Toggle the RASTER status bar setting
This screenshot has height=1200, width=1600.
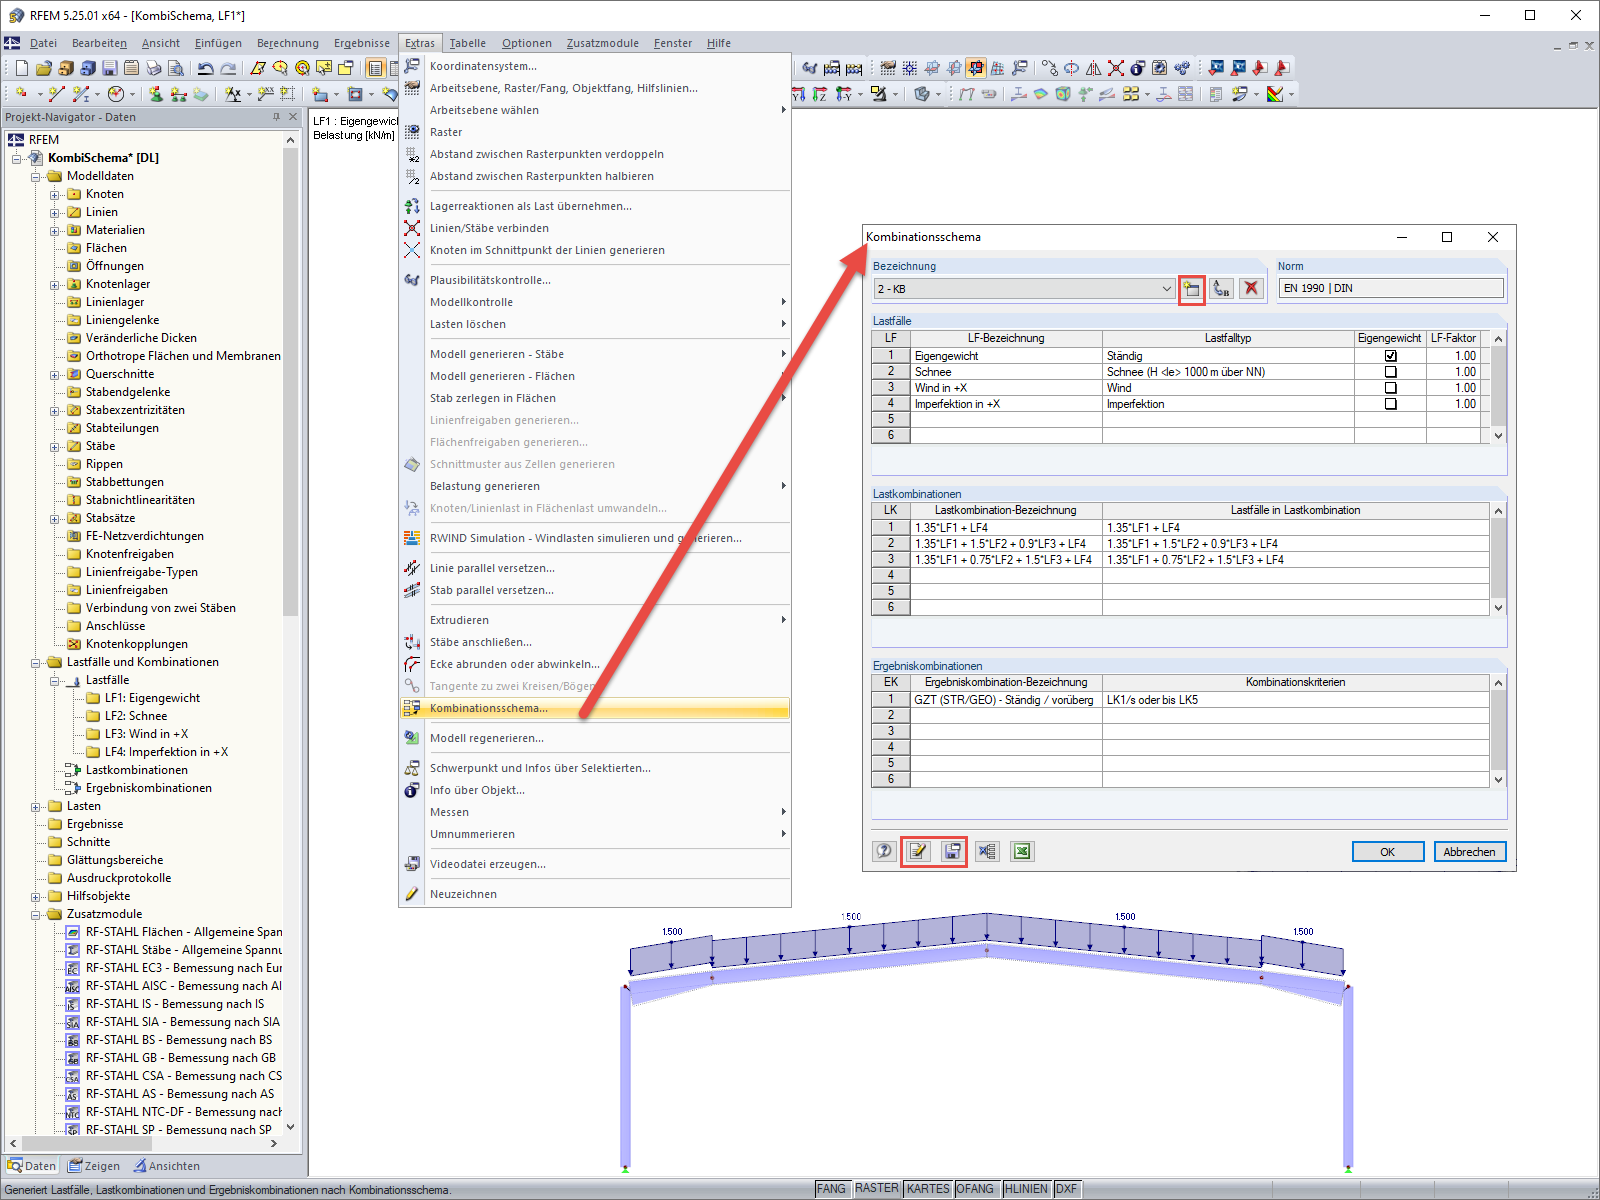(877, 1189)
